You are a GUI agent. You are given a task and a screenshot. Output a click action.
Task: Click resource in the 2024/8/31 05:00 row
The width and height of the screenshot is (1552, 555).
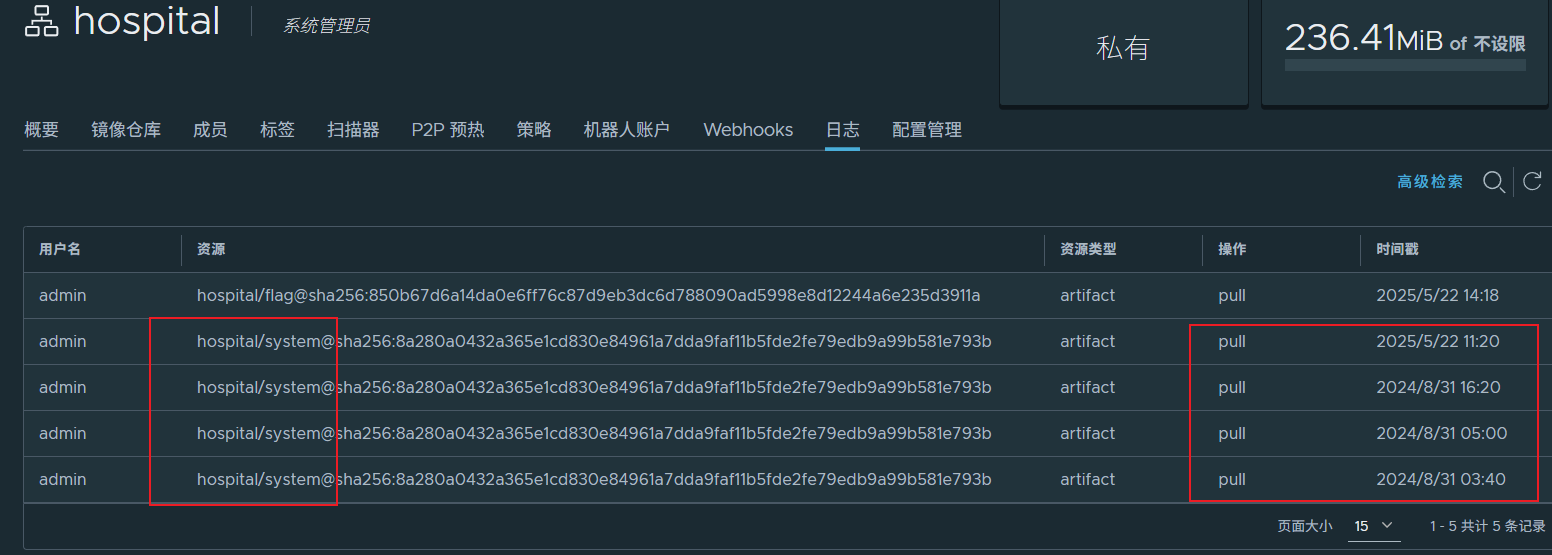[594, 434]
